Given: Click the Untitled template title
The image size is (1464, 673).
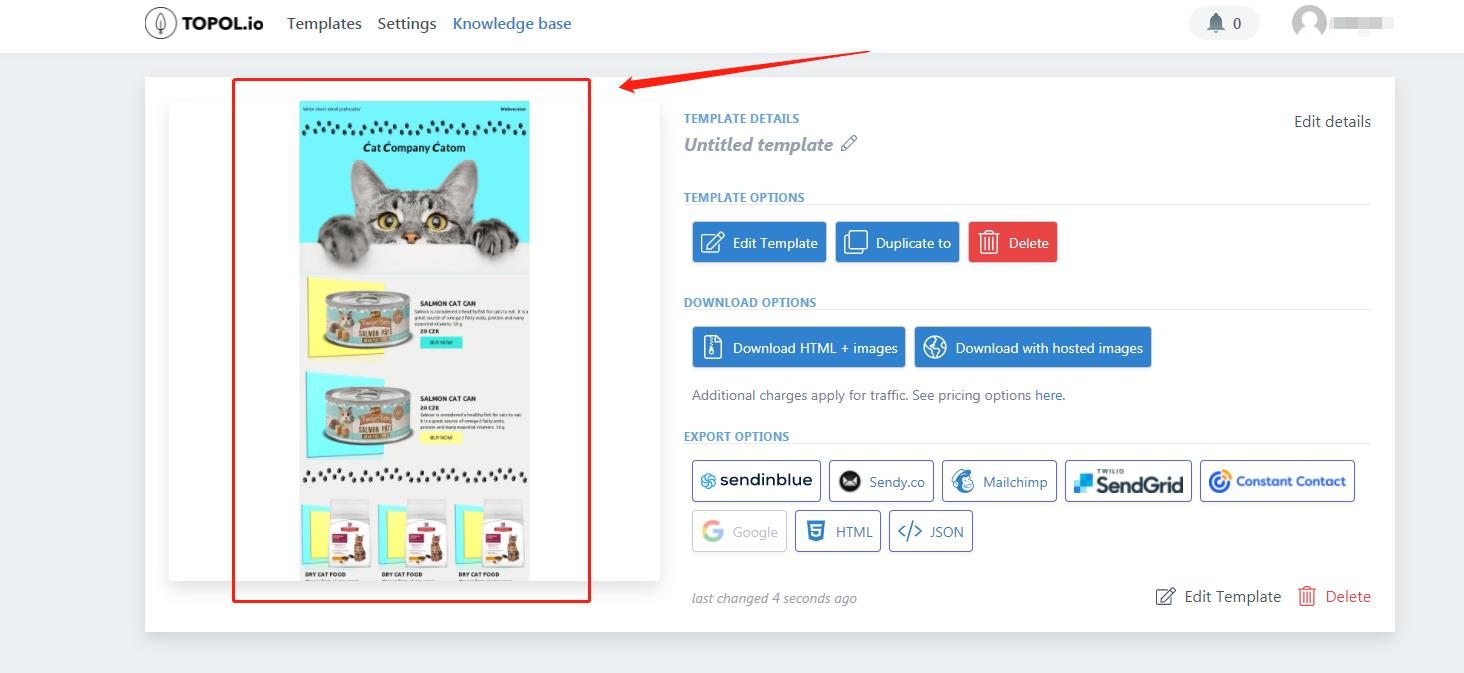Looking at the screenshot, I should tap(758, 144).
